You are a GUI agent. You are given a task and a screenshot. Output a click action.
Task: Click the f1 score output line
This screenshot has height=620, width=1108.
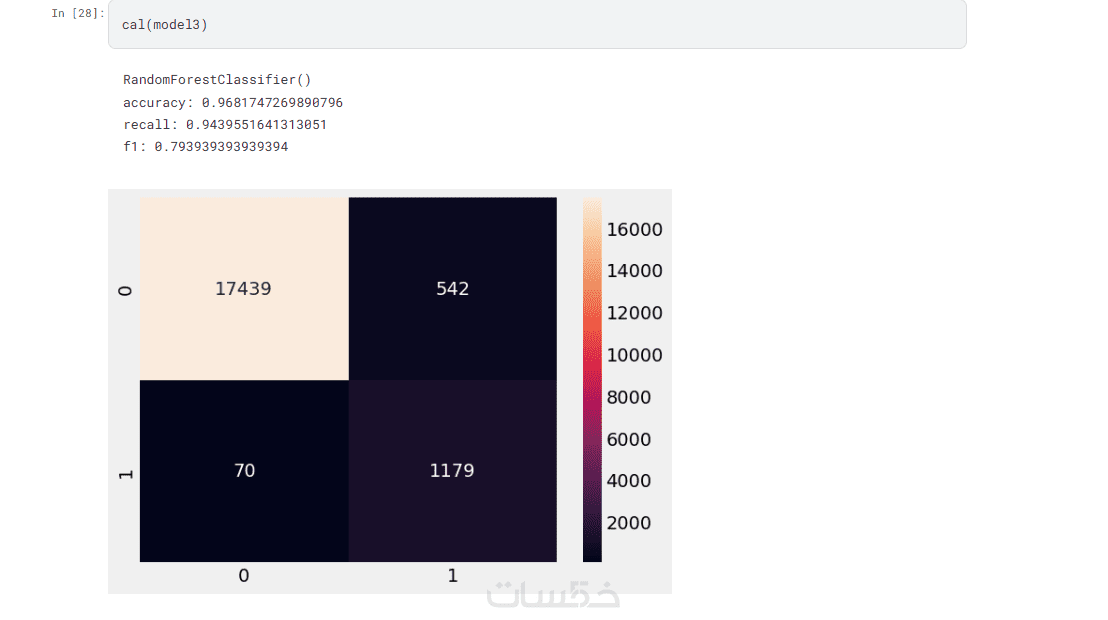tap(206, 147)
